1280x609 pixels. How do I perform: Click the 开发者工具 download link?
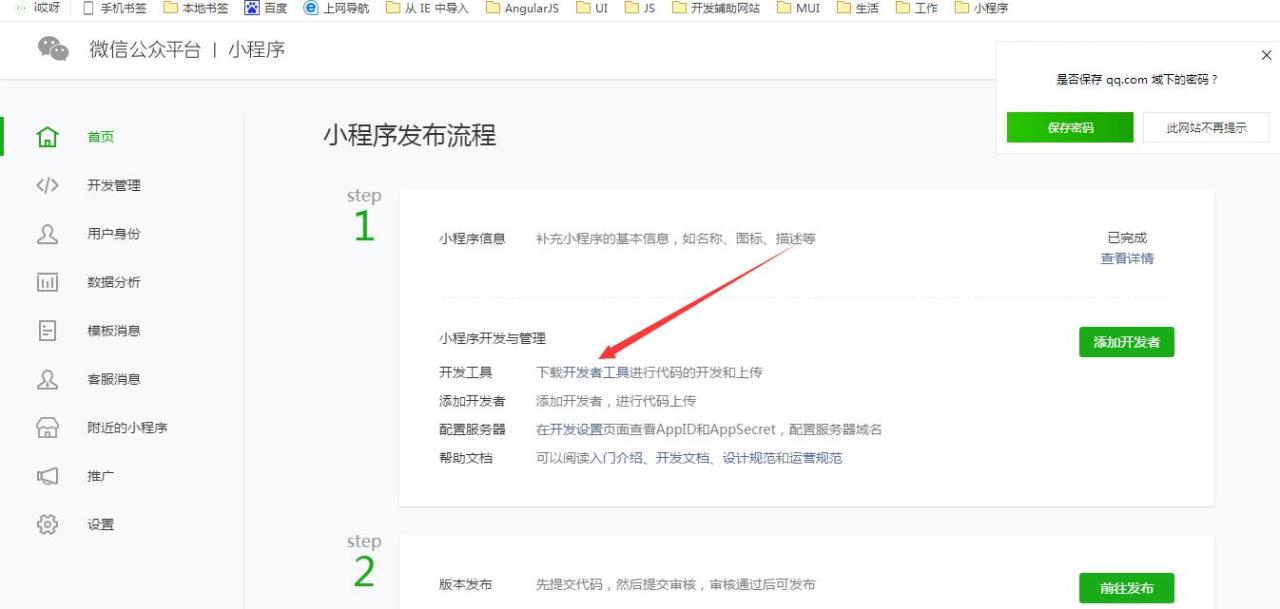(596, 372)
